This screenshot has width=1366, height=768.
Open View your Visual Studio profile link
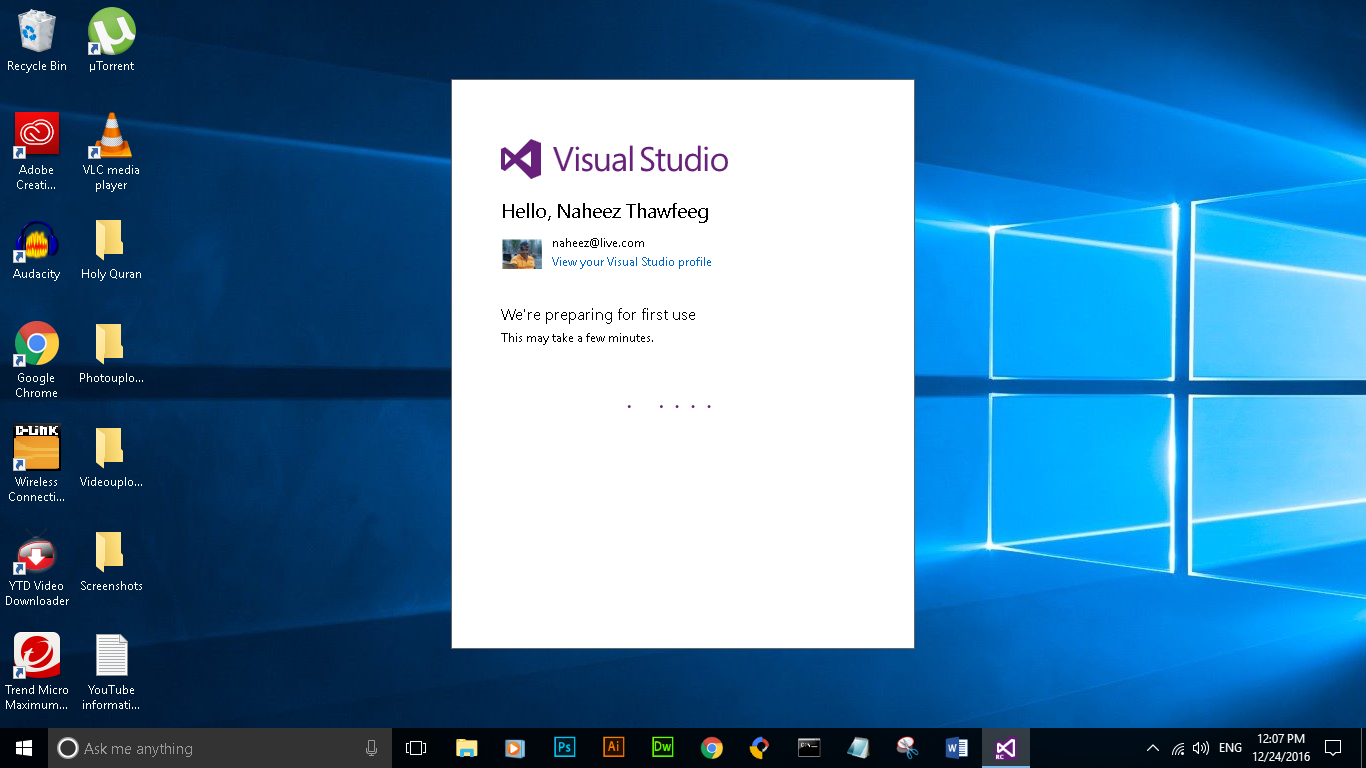point(632,262)
